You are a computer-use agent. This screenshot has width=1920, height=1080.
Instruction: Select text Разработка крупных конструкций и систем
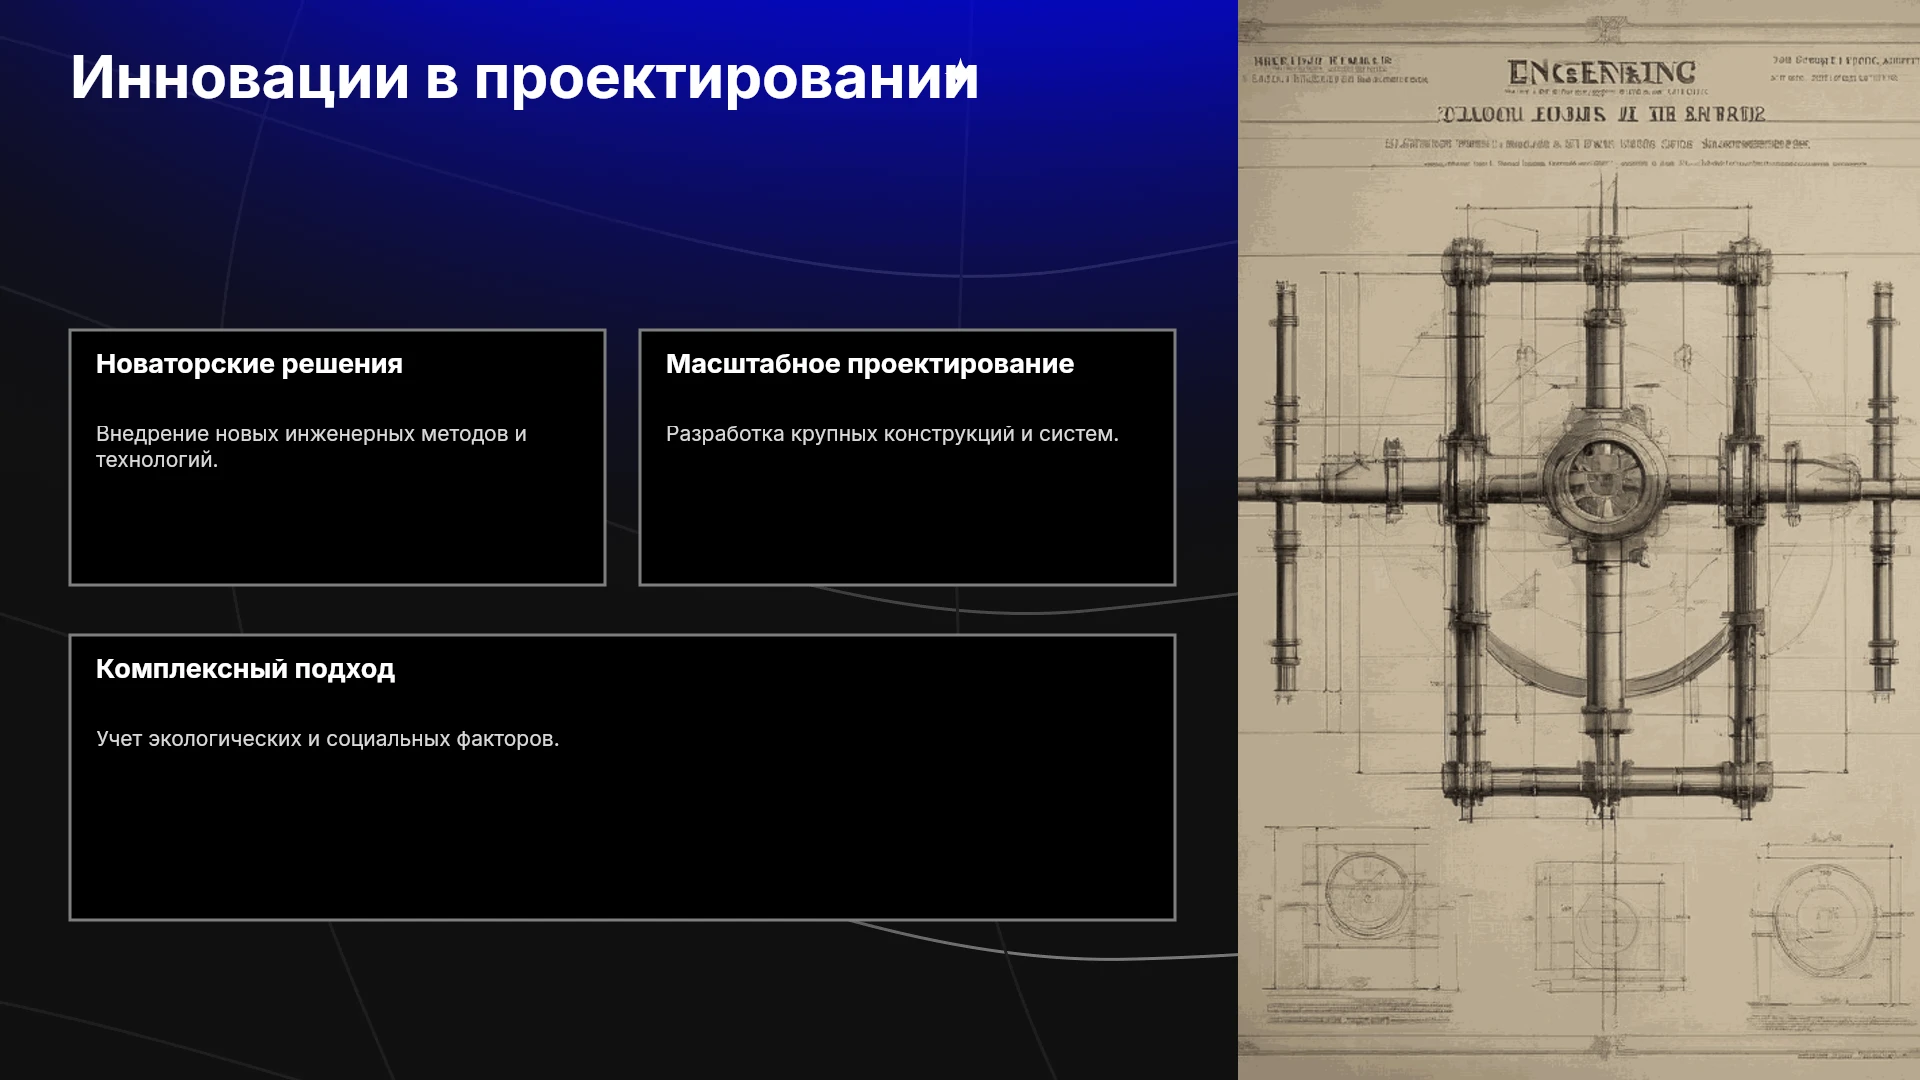click(x=892, y=434)
